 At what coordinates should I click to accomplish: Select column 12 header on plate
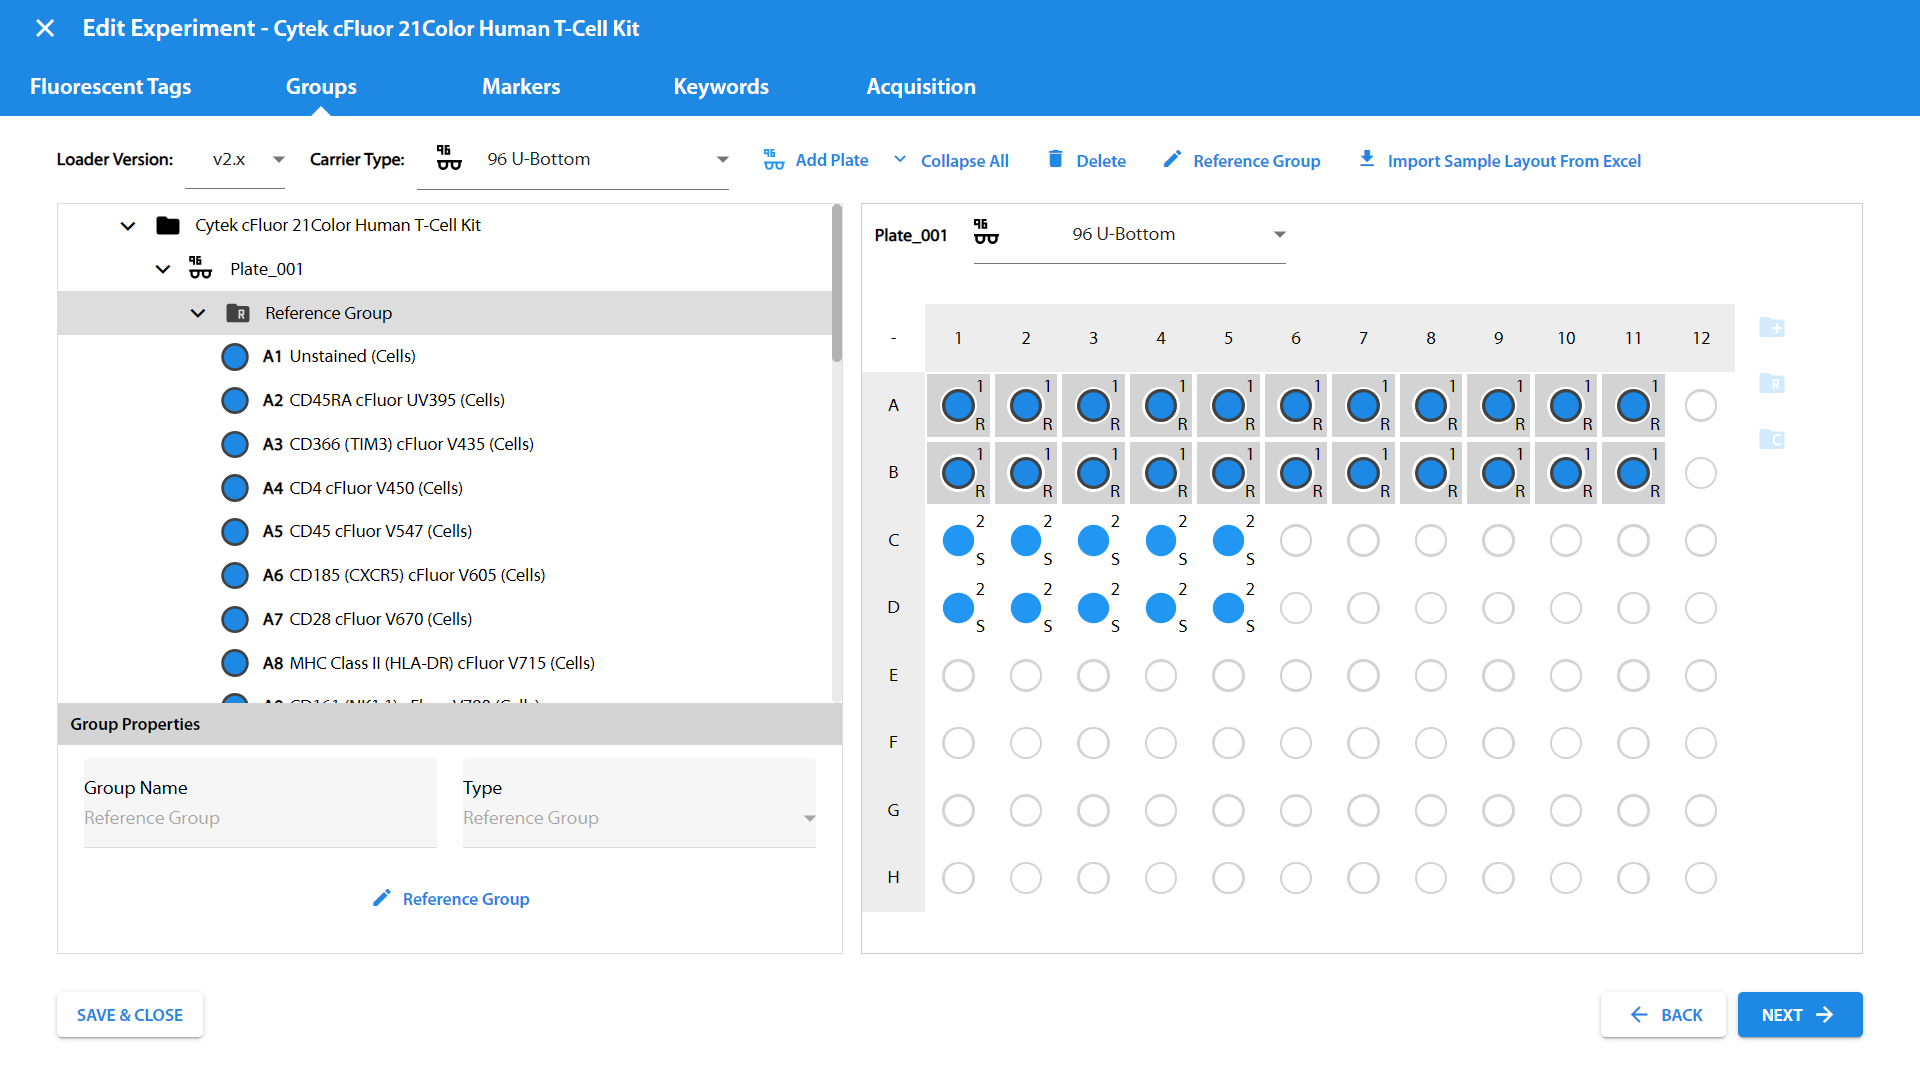1701,338
